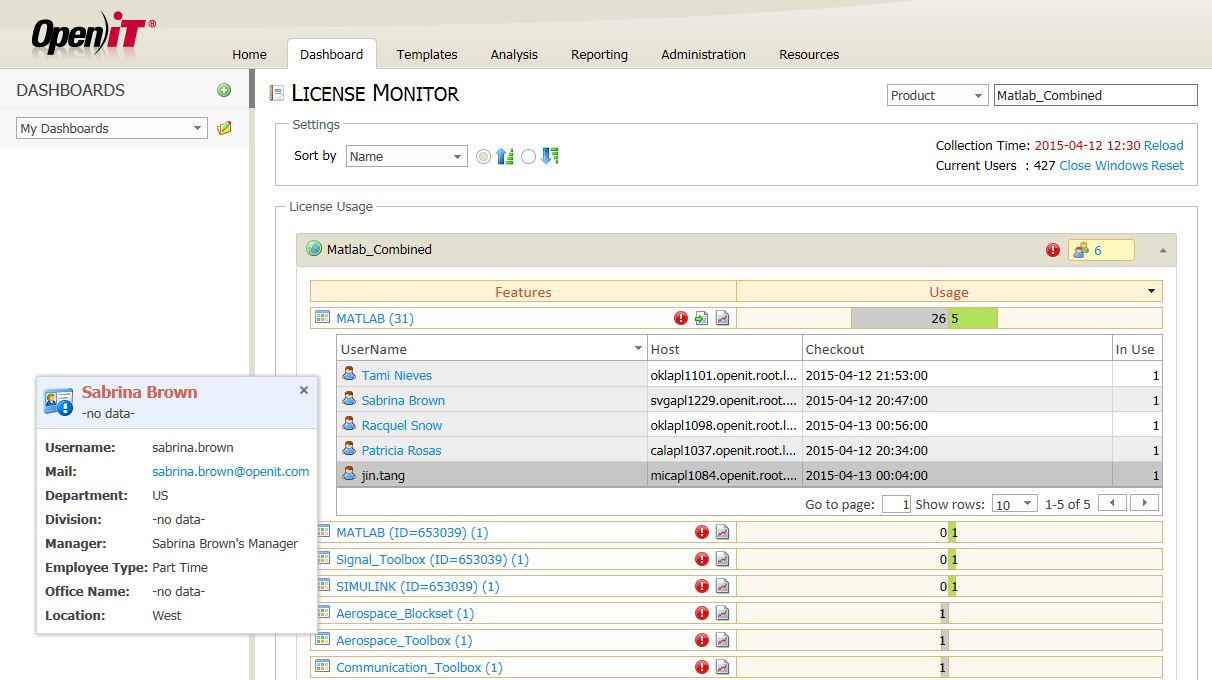Click the Matlab_Combined product search field
The height and width of the screenshot is (680, 1212).
(1095, 95)
